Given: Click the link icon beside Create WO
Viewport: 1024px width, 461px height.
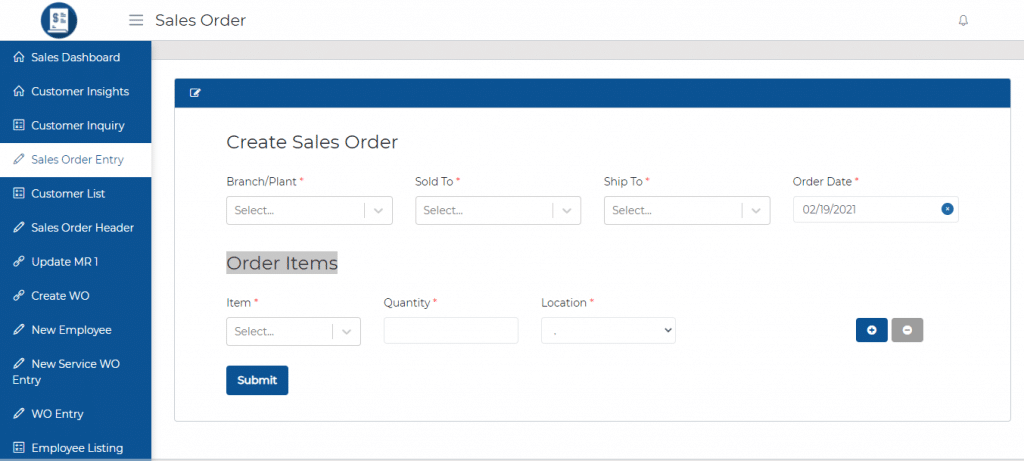Looking at the screenshot, I should 18,296.
